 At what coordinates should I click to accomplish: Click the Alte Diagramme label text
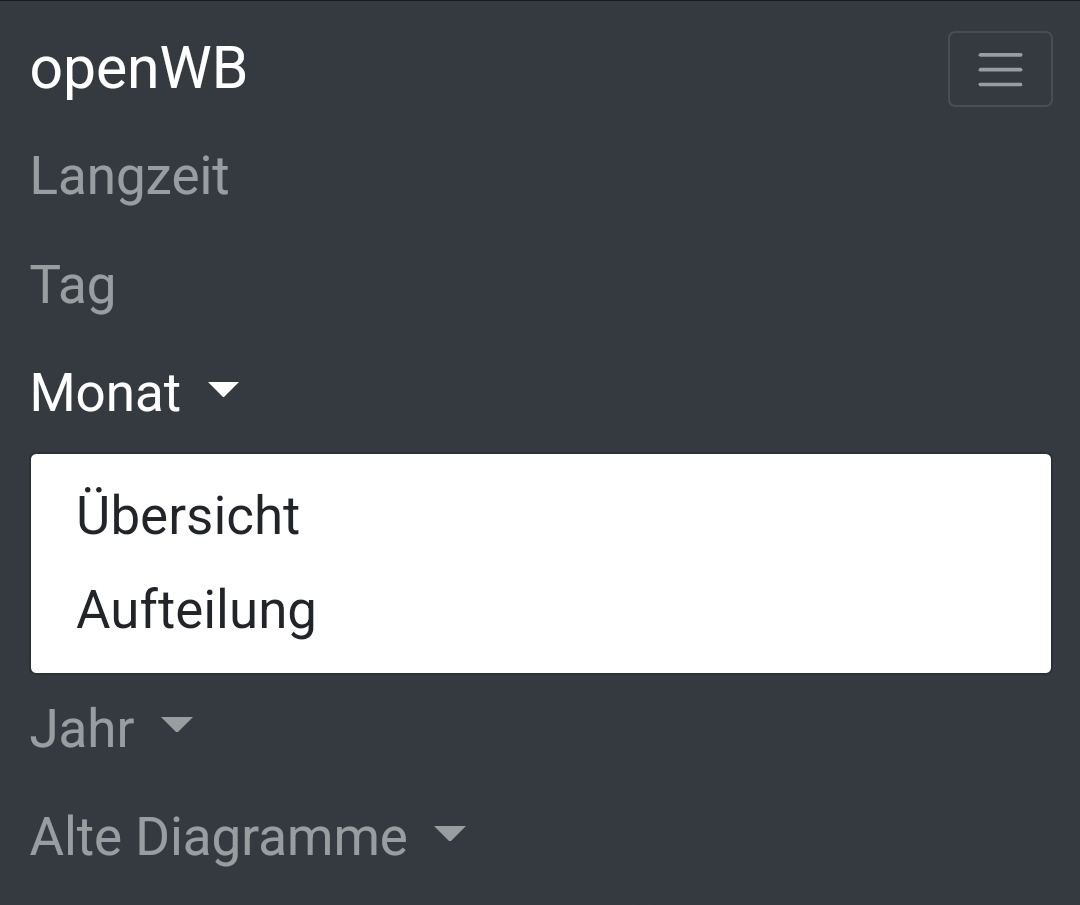pyautogui.click(x=218, y=836)
